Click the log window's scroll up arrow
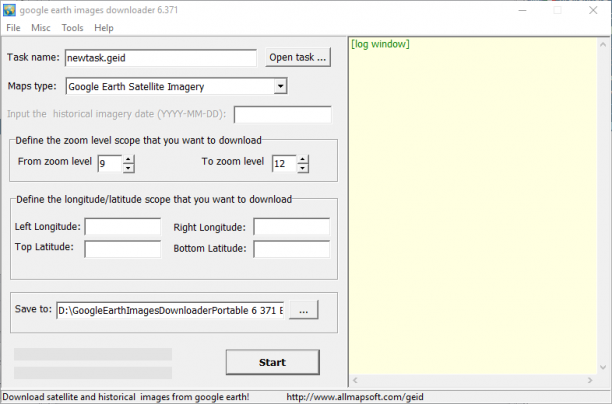Image resolution: width=612 pixels, height=404 pixels. (603, 44)
